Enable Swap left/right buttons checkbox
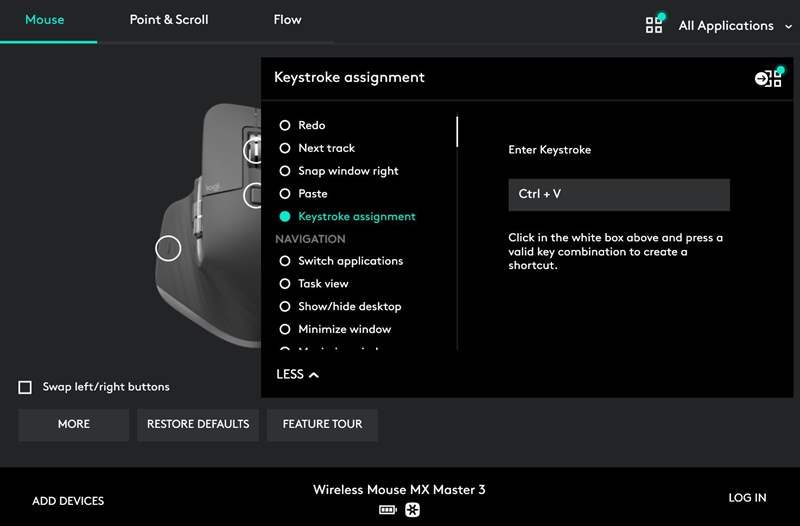Screen dimensions: 800x526 [25, 387]
